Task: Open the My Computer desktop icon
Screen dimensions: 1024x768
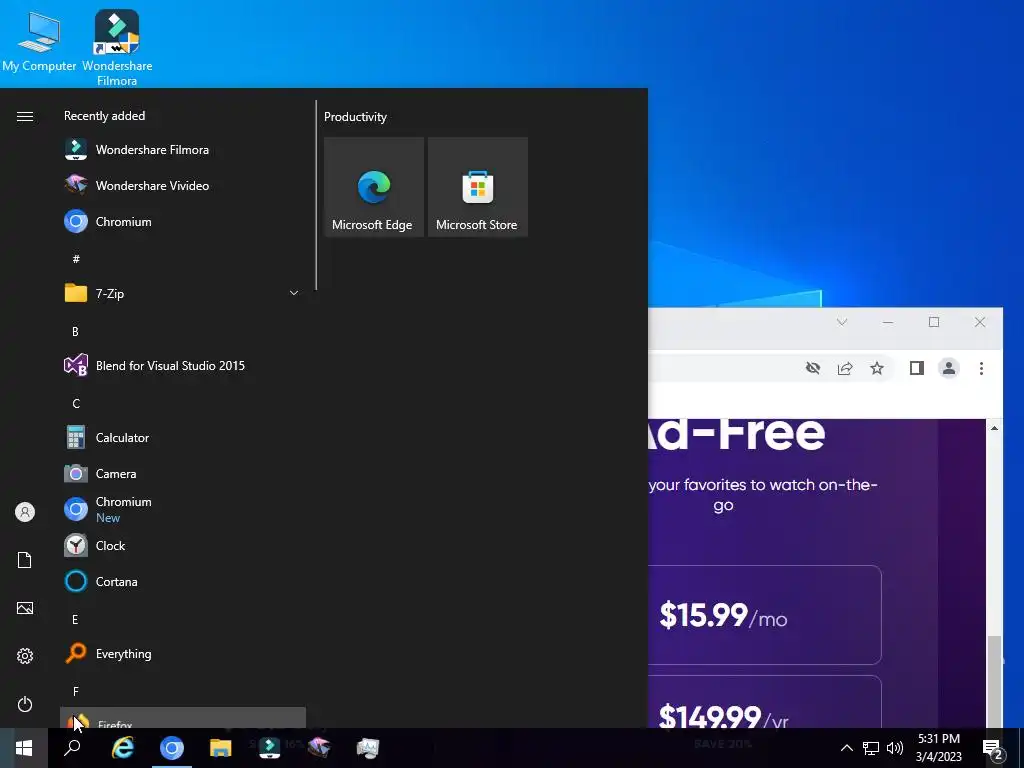Action: [39, 40]
